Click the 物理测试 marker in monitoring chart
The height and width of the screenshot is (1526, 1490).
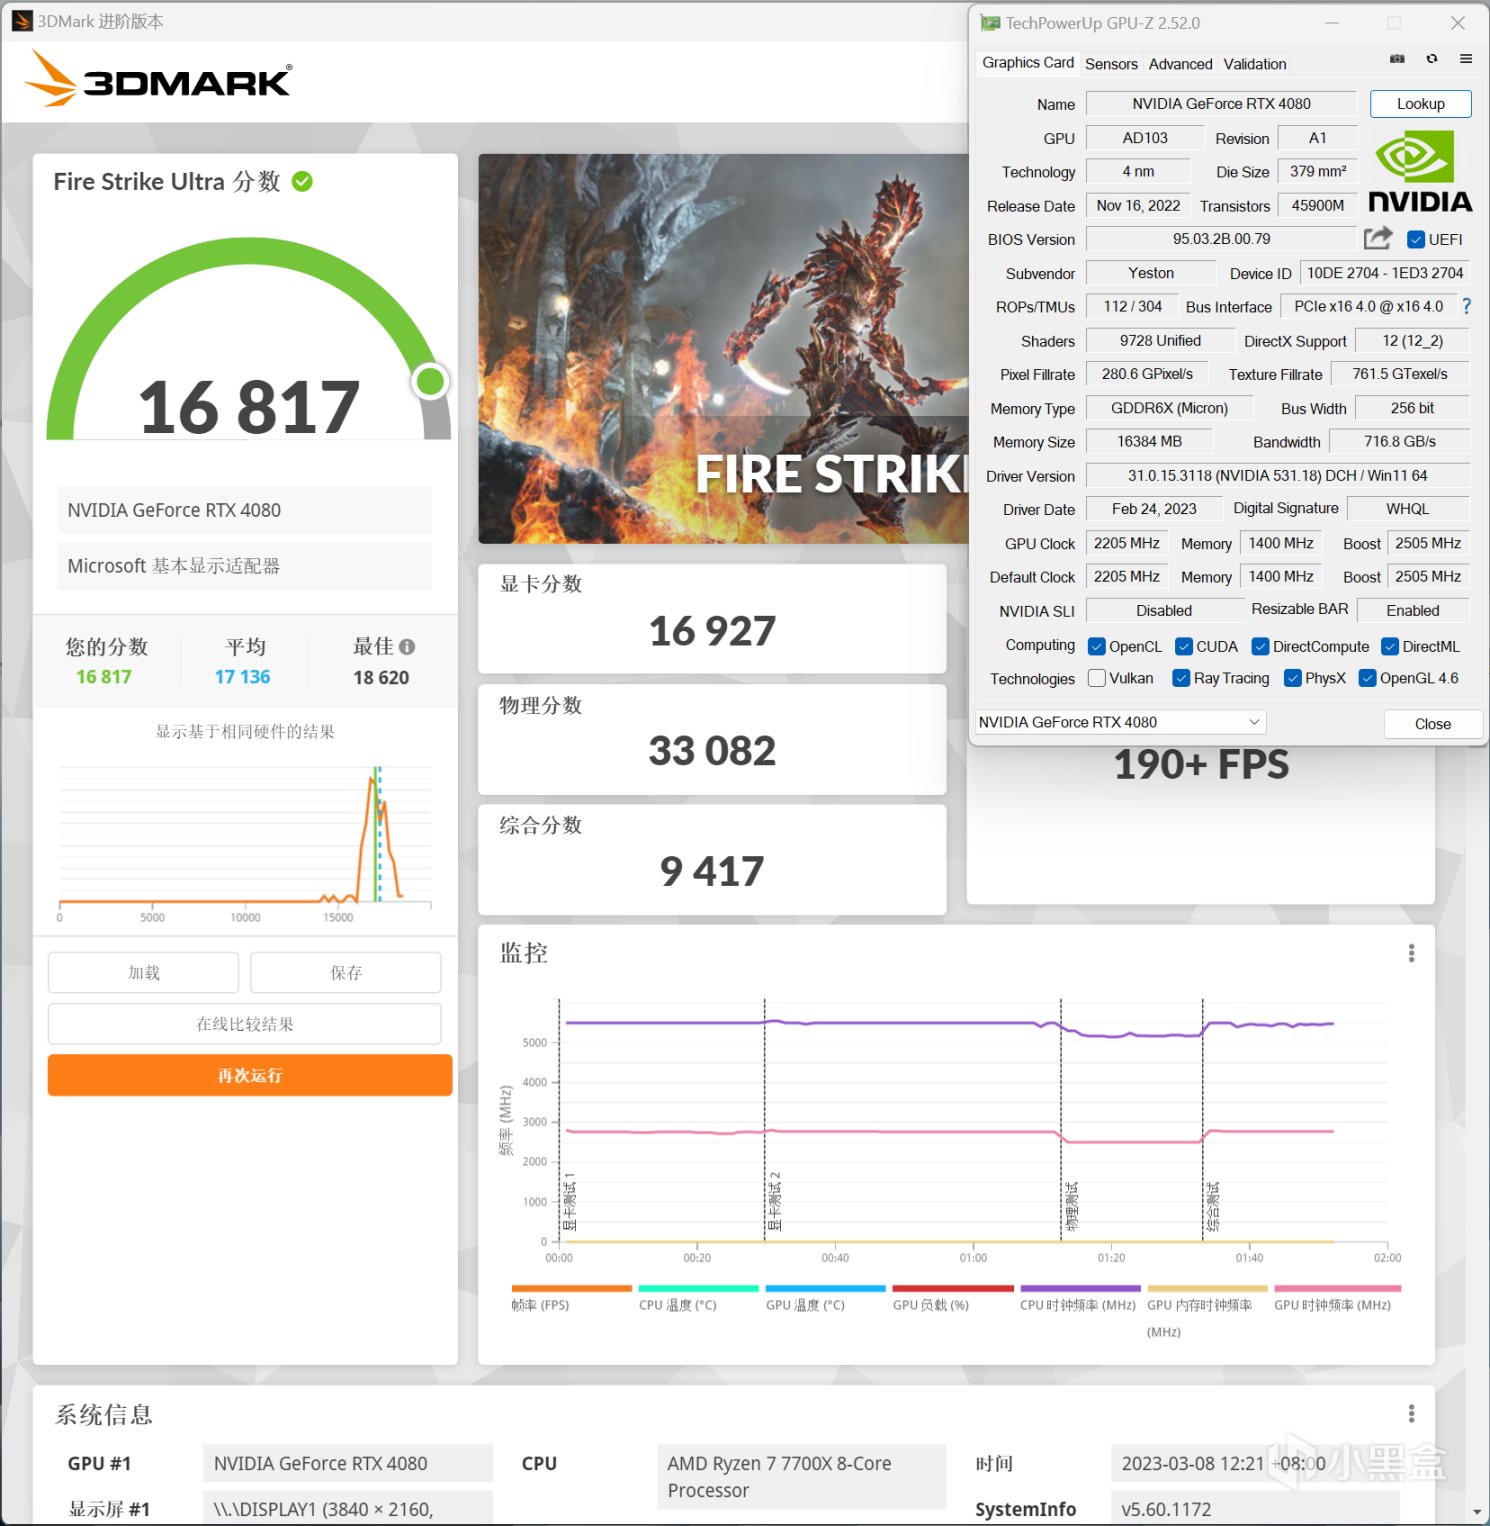(1071, 1206)
